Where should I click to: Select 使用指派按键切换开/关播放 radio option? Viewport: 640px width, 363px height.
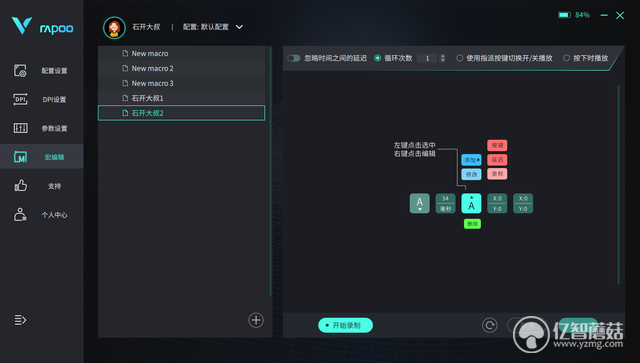[459, 58]
